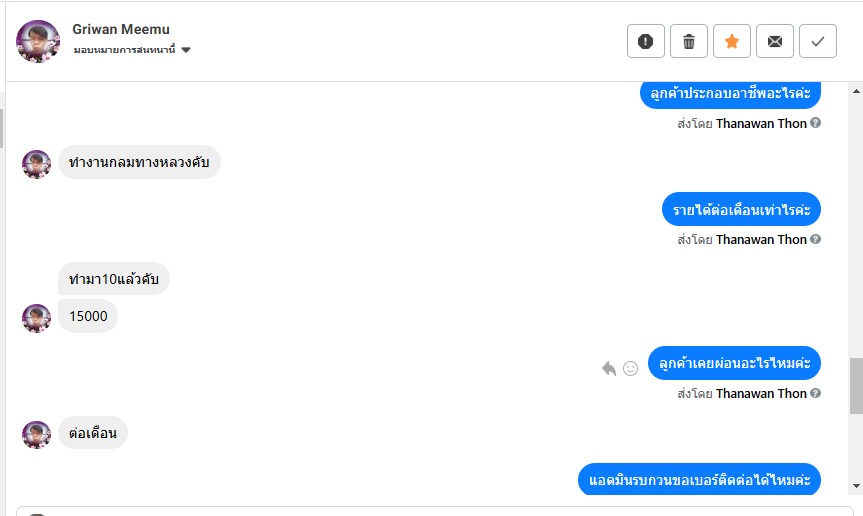Click the reply arrow icon on message
863x516 pixels.
tap(609, 368)
